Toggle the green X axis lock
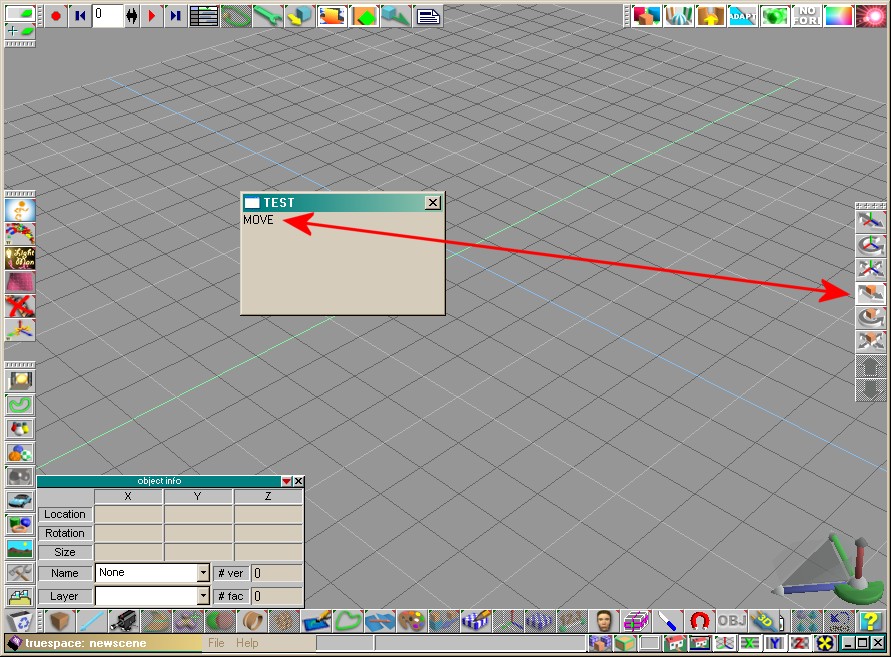The height and width of the screenshot is (657, 891). tap(750, 643)
